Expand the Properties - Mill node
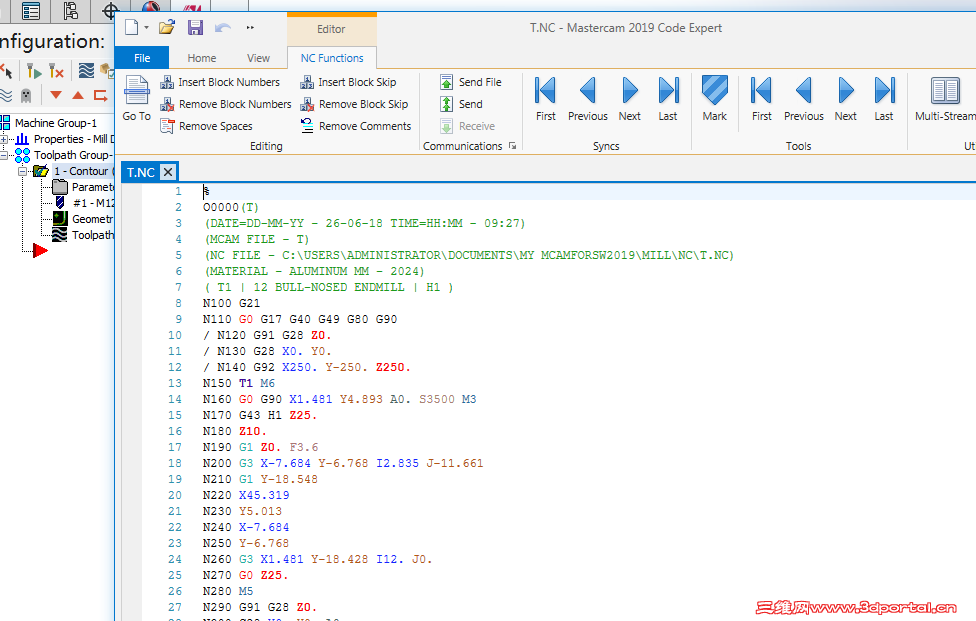 [x=4, y=139]
